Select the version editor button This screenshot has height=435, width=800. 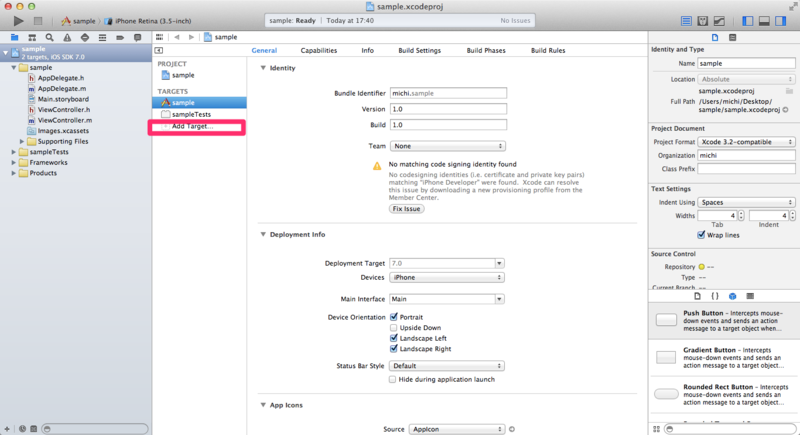tap(719, 21)
